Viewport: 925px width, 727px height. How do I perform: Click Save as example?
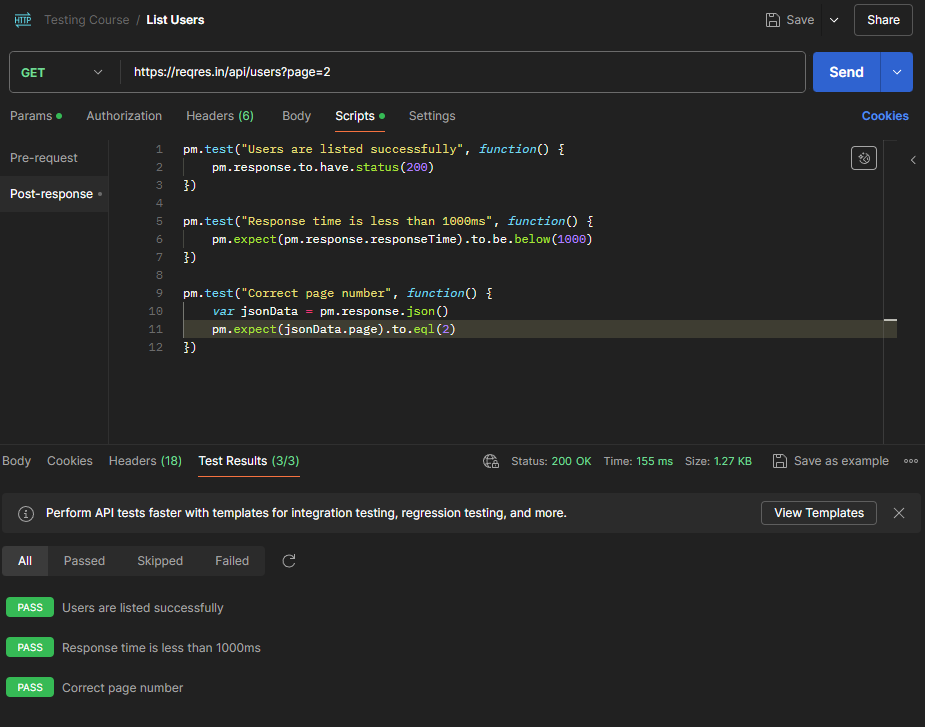831,461
